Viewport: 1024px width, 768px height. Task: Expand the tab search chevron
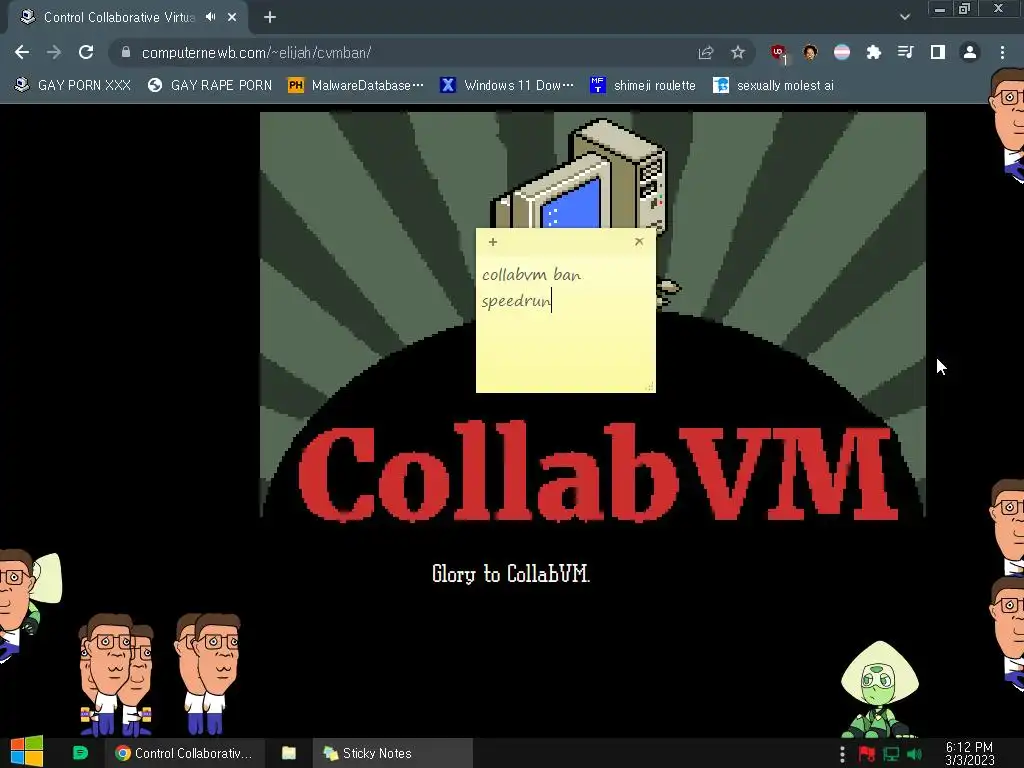pyautogui.click(x=904, y=17)
